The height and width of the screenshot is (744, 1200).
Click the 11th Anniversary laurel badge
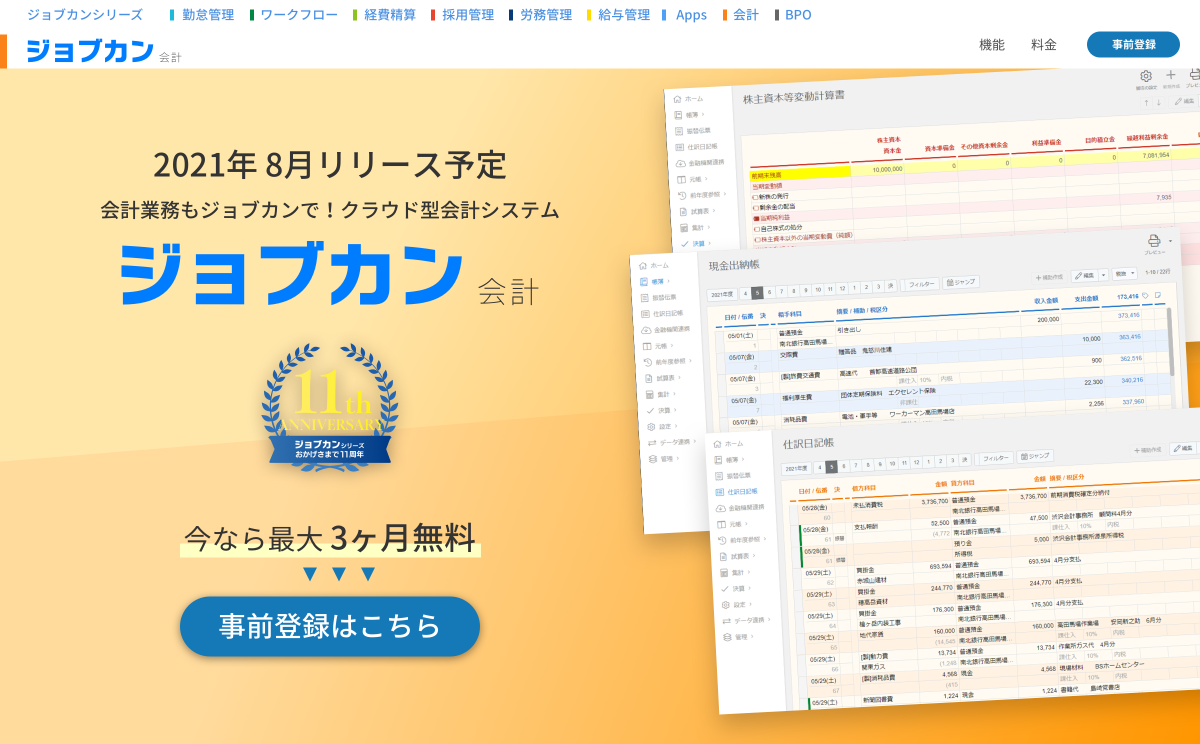[x=330, y=407]
